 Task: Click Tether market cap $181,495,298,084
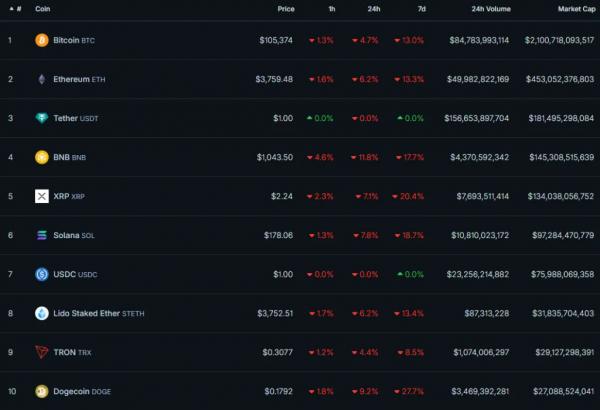point(561,118)
